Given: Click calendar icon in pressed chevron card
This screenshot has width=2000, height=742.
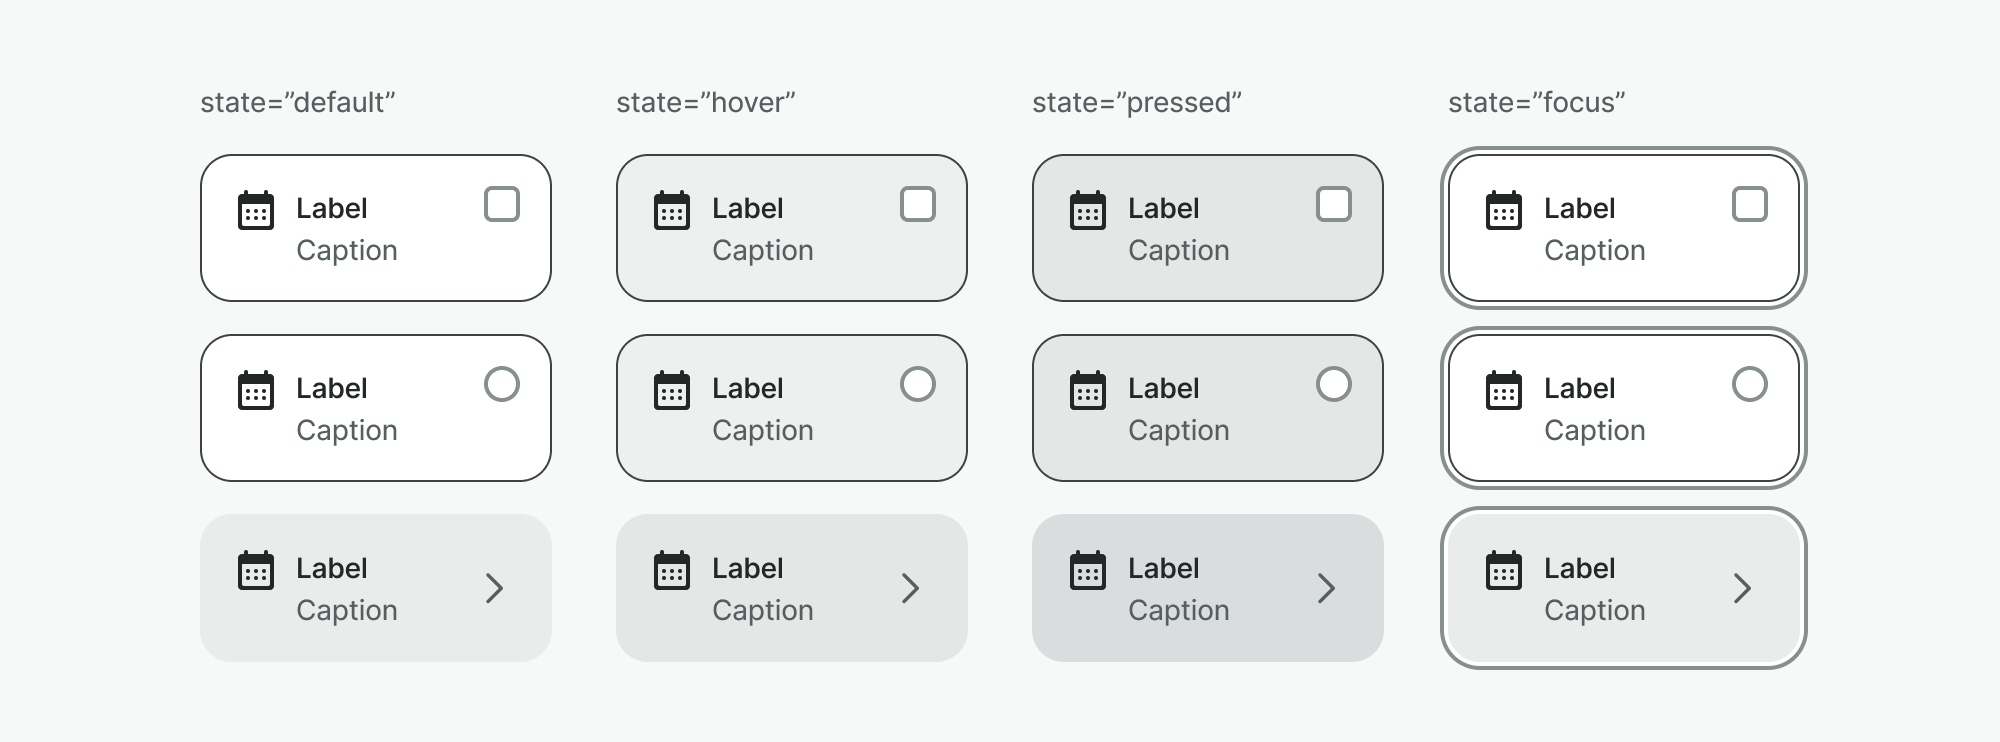Looking at the screenshot, I should [1088, 571].
